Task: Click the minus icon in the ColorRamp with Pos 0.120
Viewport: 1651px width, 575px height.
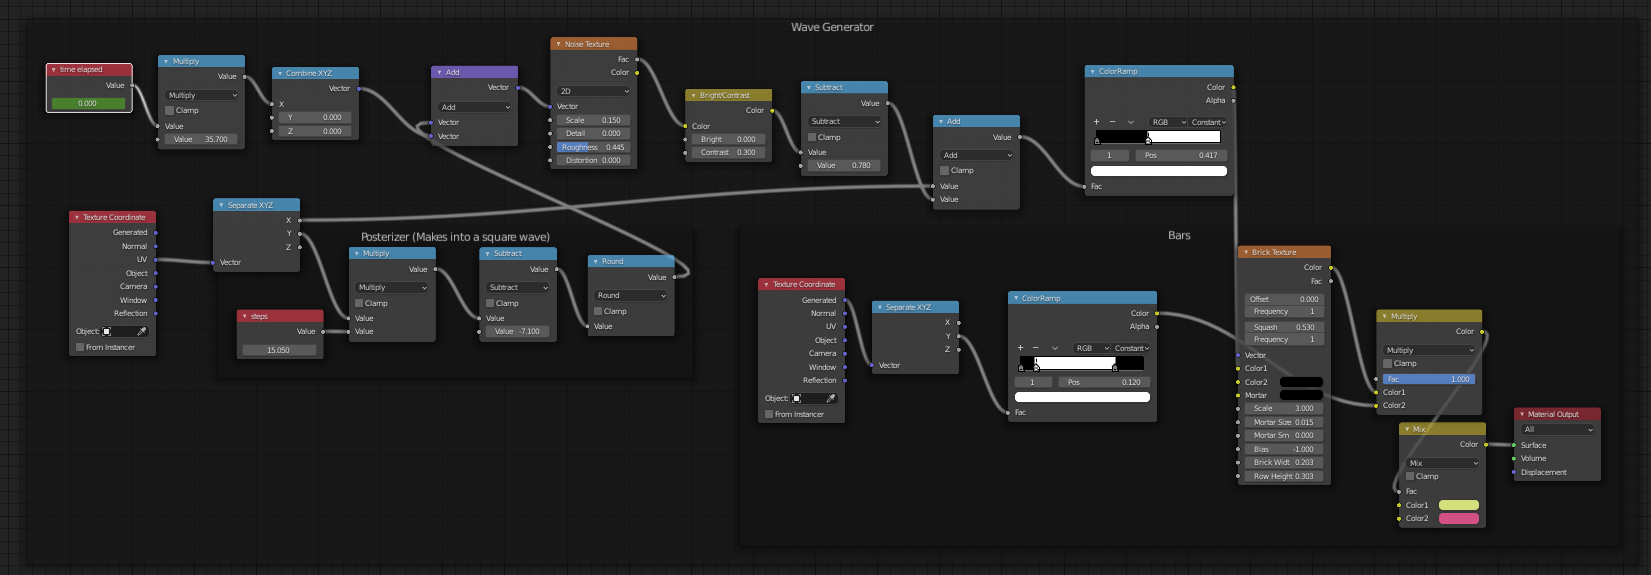Action: [1036, 348]
